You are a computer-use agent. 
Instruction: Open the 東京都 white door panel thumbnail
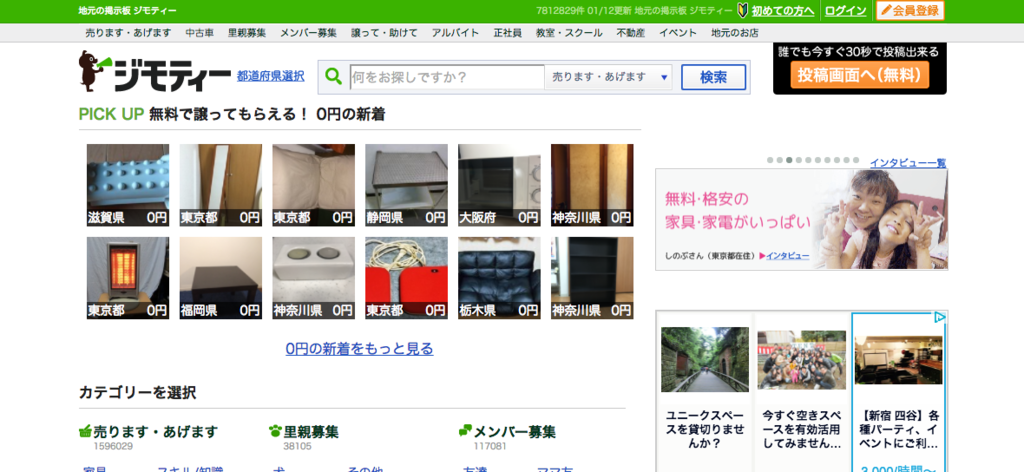(221, 185)
